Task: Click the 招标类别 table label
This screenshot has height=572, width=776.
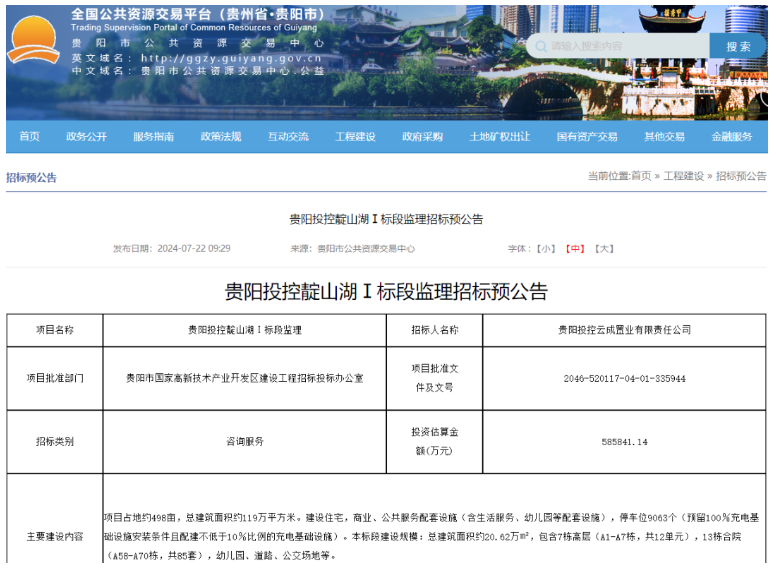Action: tap(54, 441)
